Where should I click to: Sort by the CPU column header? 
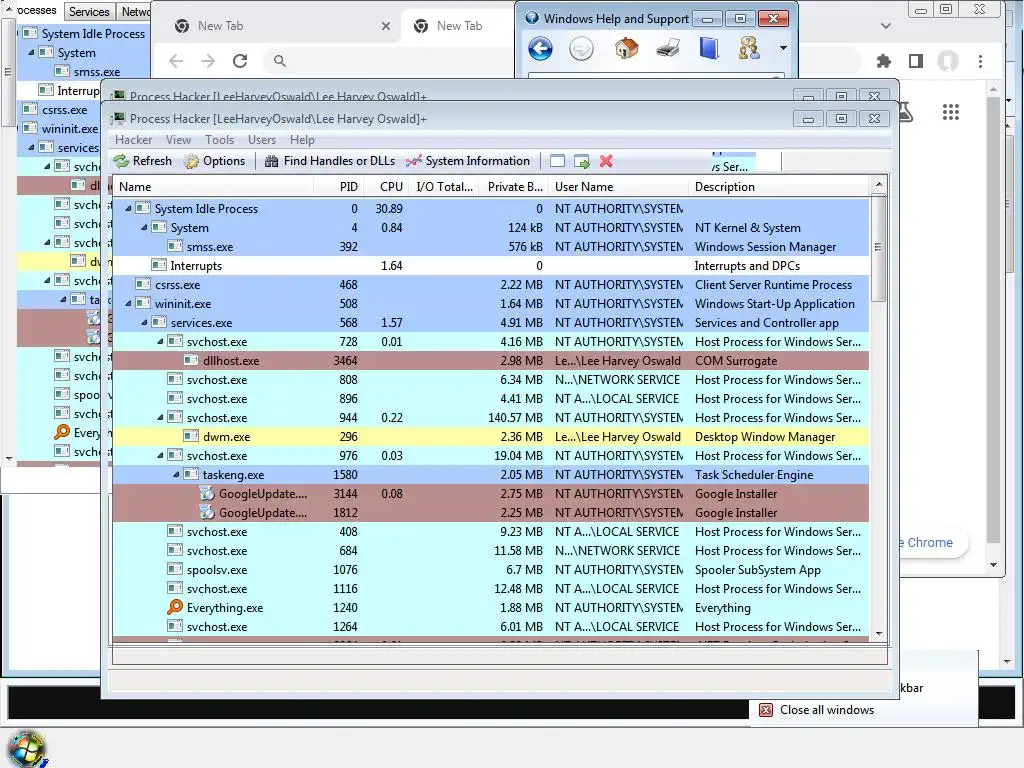[385, 187]
